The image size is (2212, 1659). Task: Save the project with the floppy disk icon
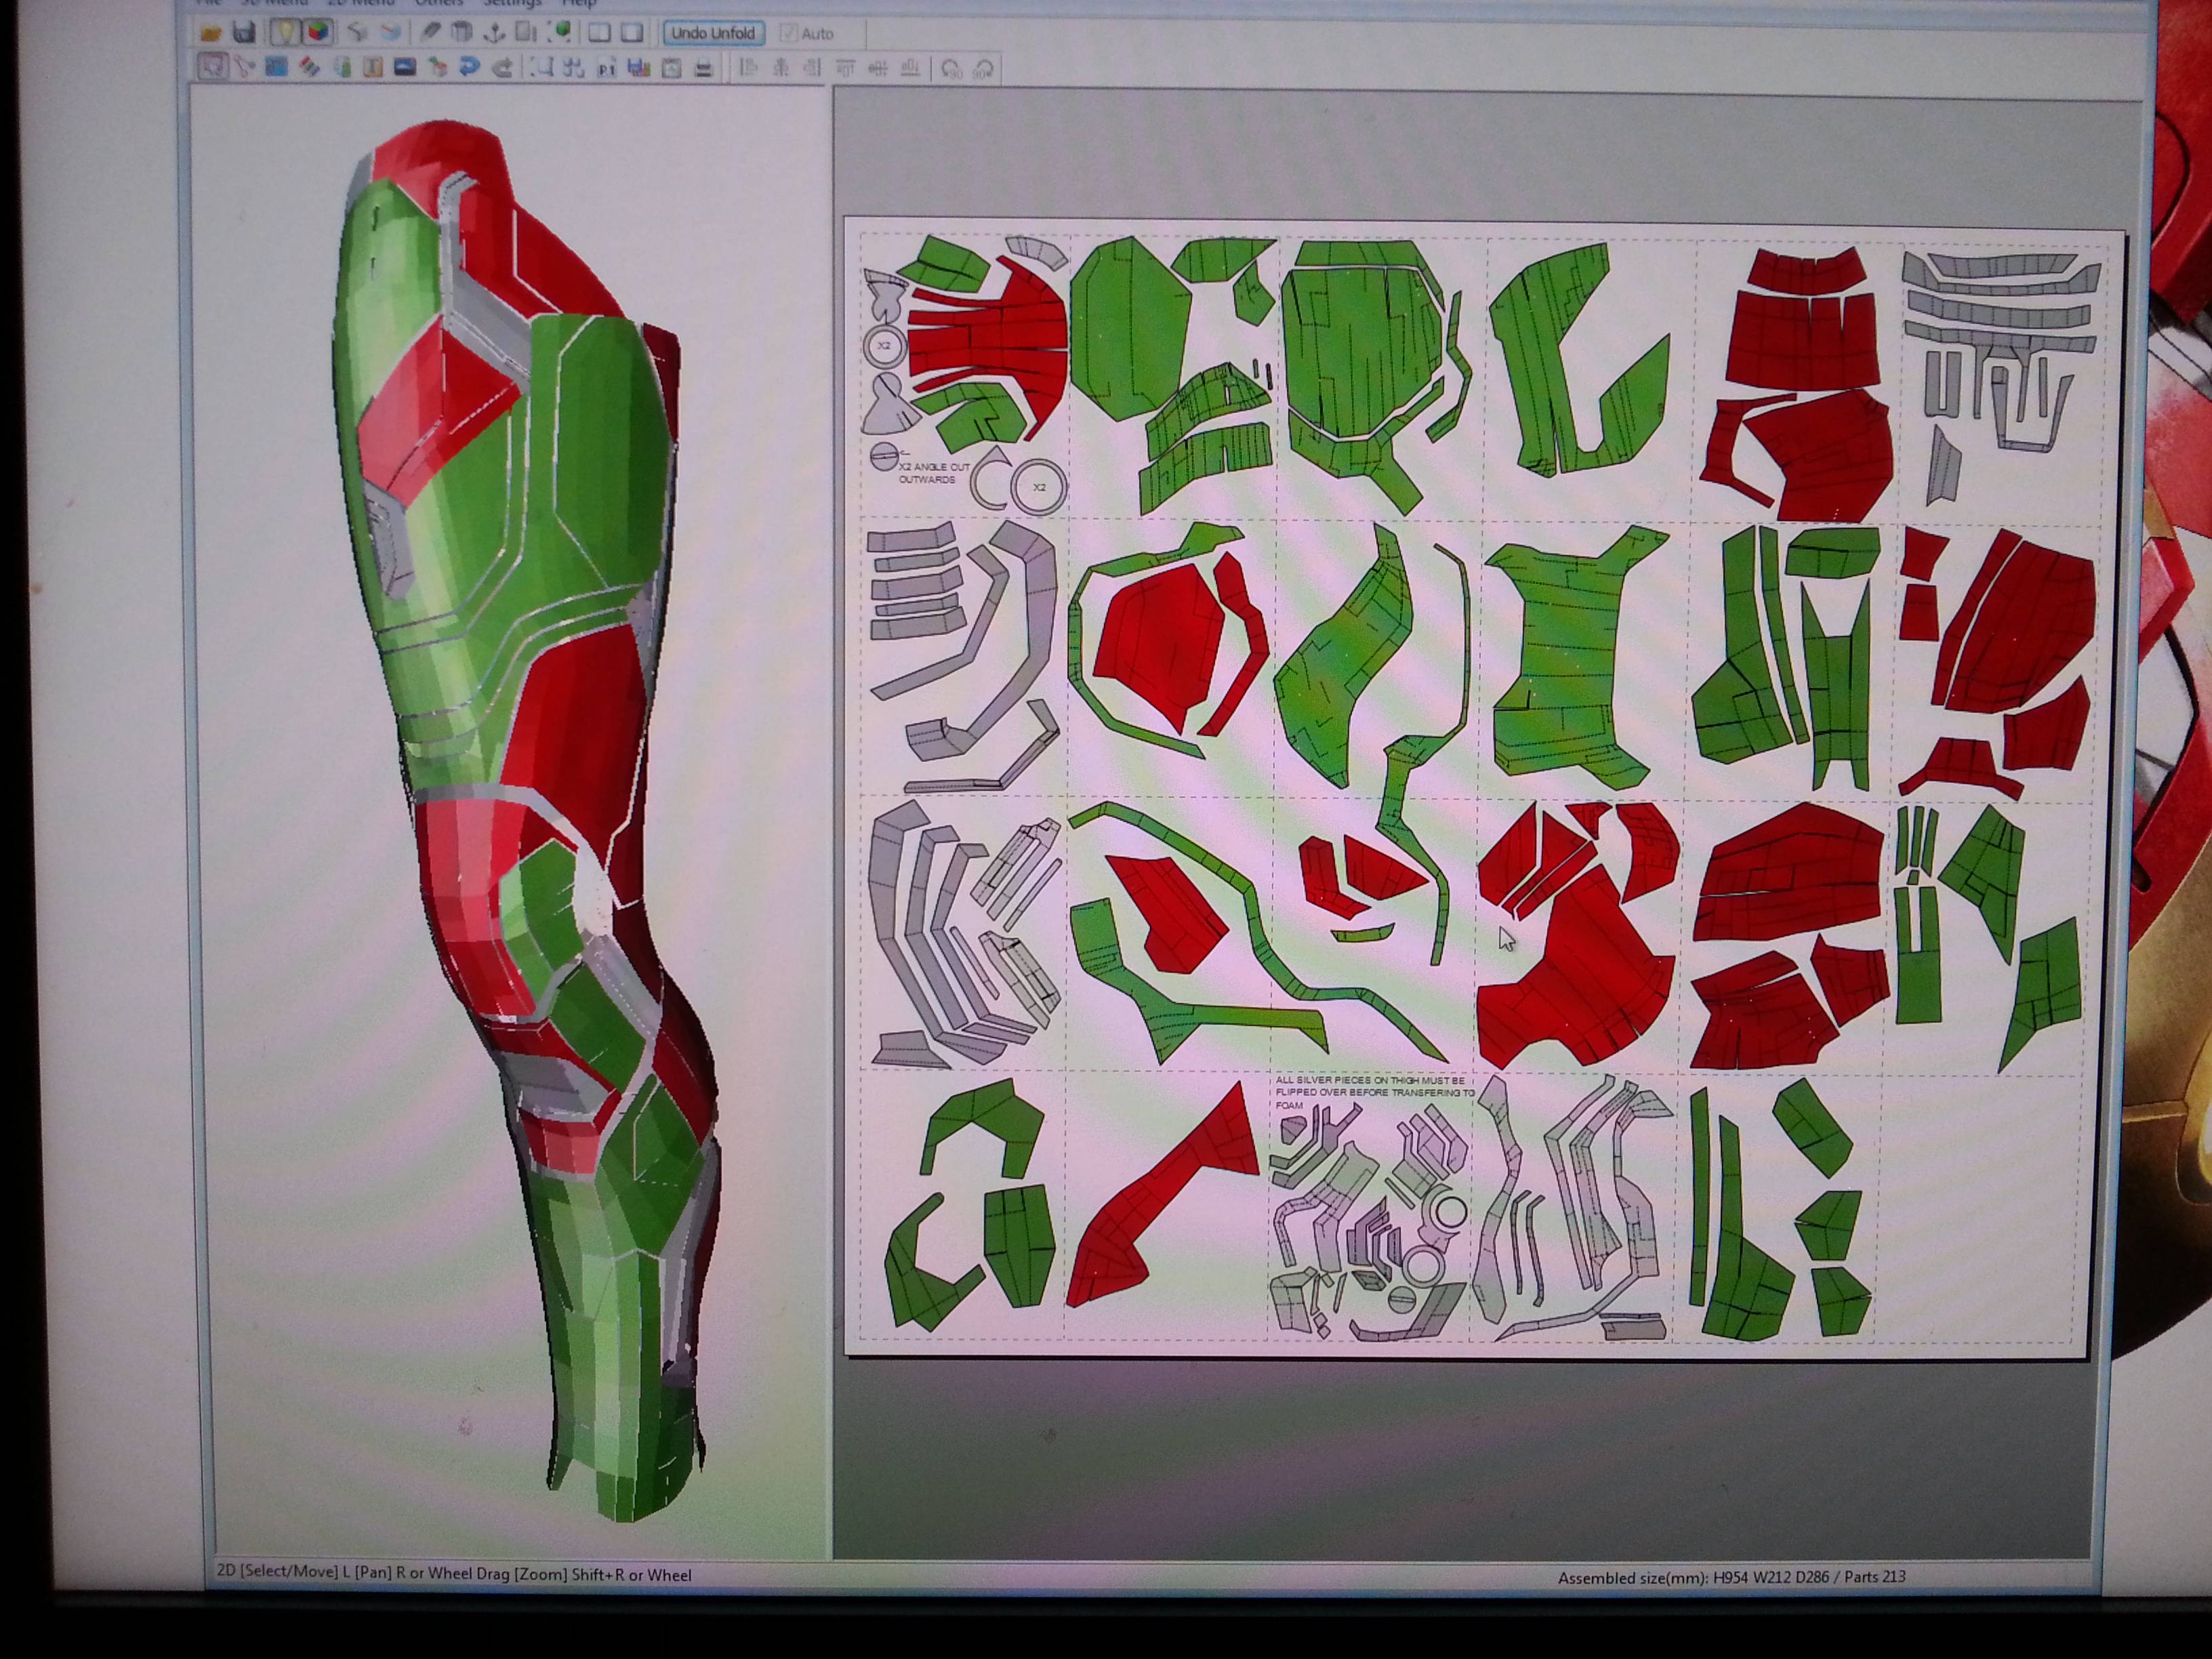(x=244, y=33)
